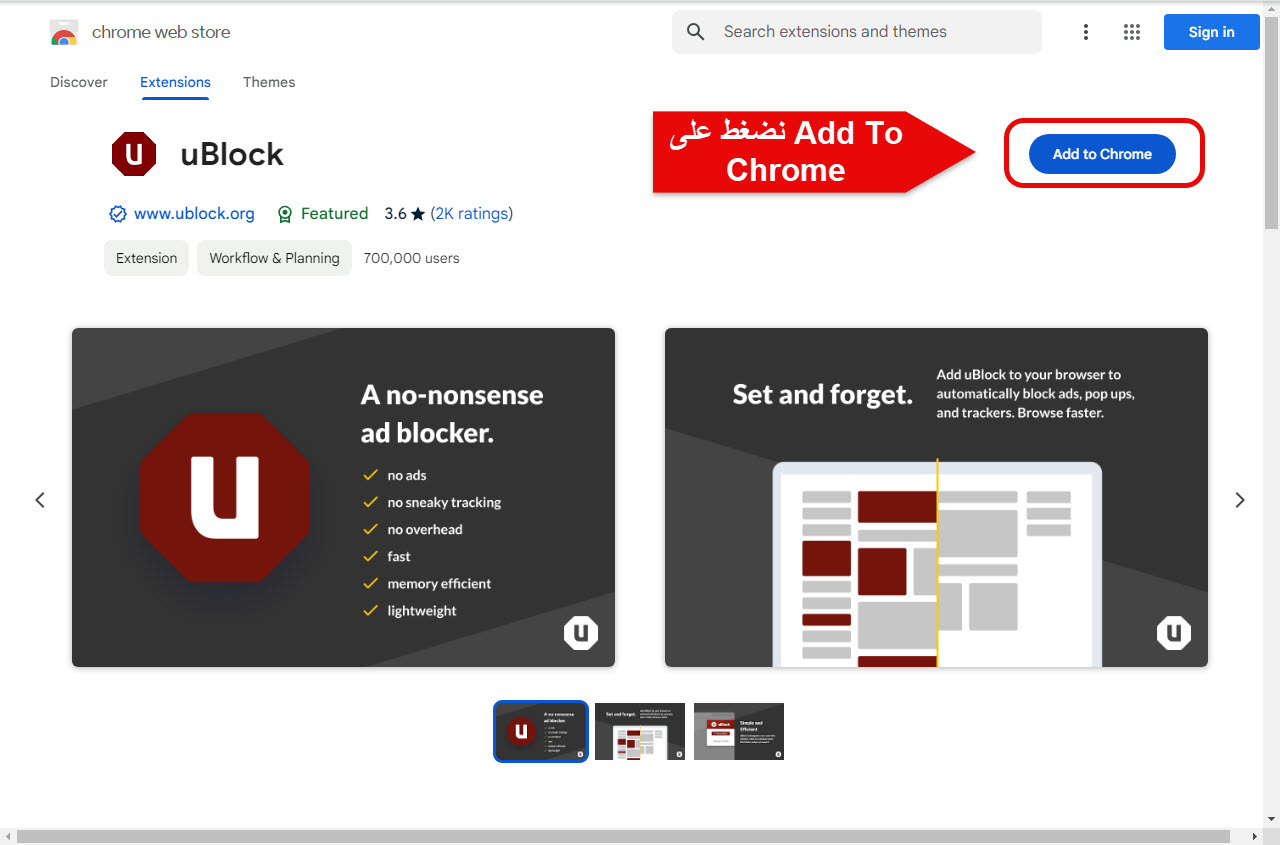Viewport: 1280px width, 845px height.
Task: Switch to the Themes tab
Action: (x=269, y=82)
